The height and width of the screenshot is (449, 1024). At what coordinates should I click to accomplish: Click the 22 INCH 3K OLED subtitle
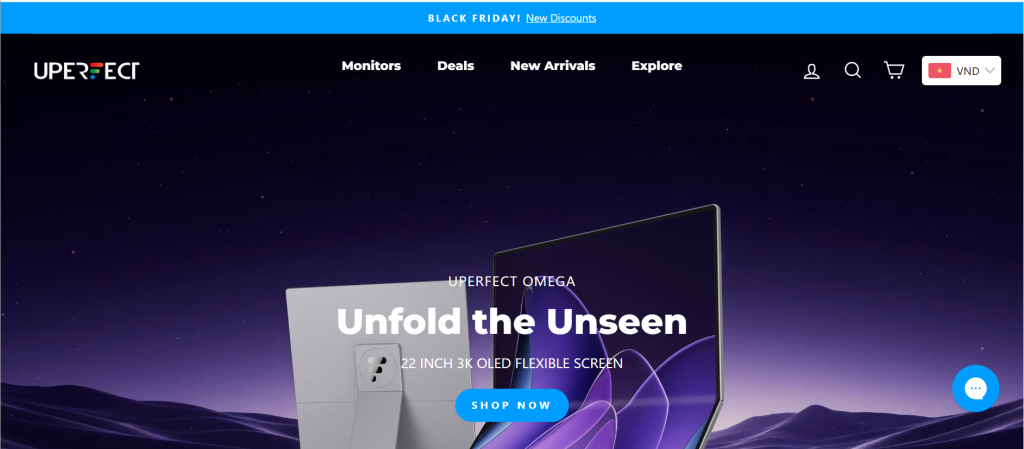[x=511, y=363]
